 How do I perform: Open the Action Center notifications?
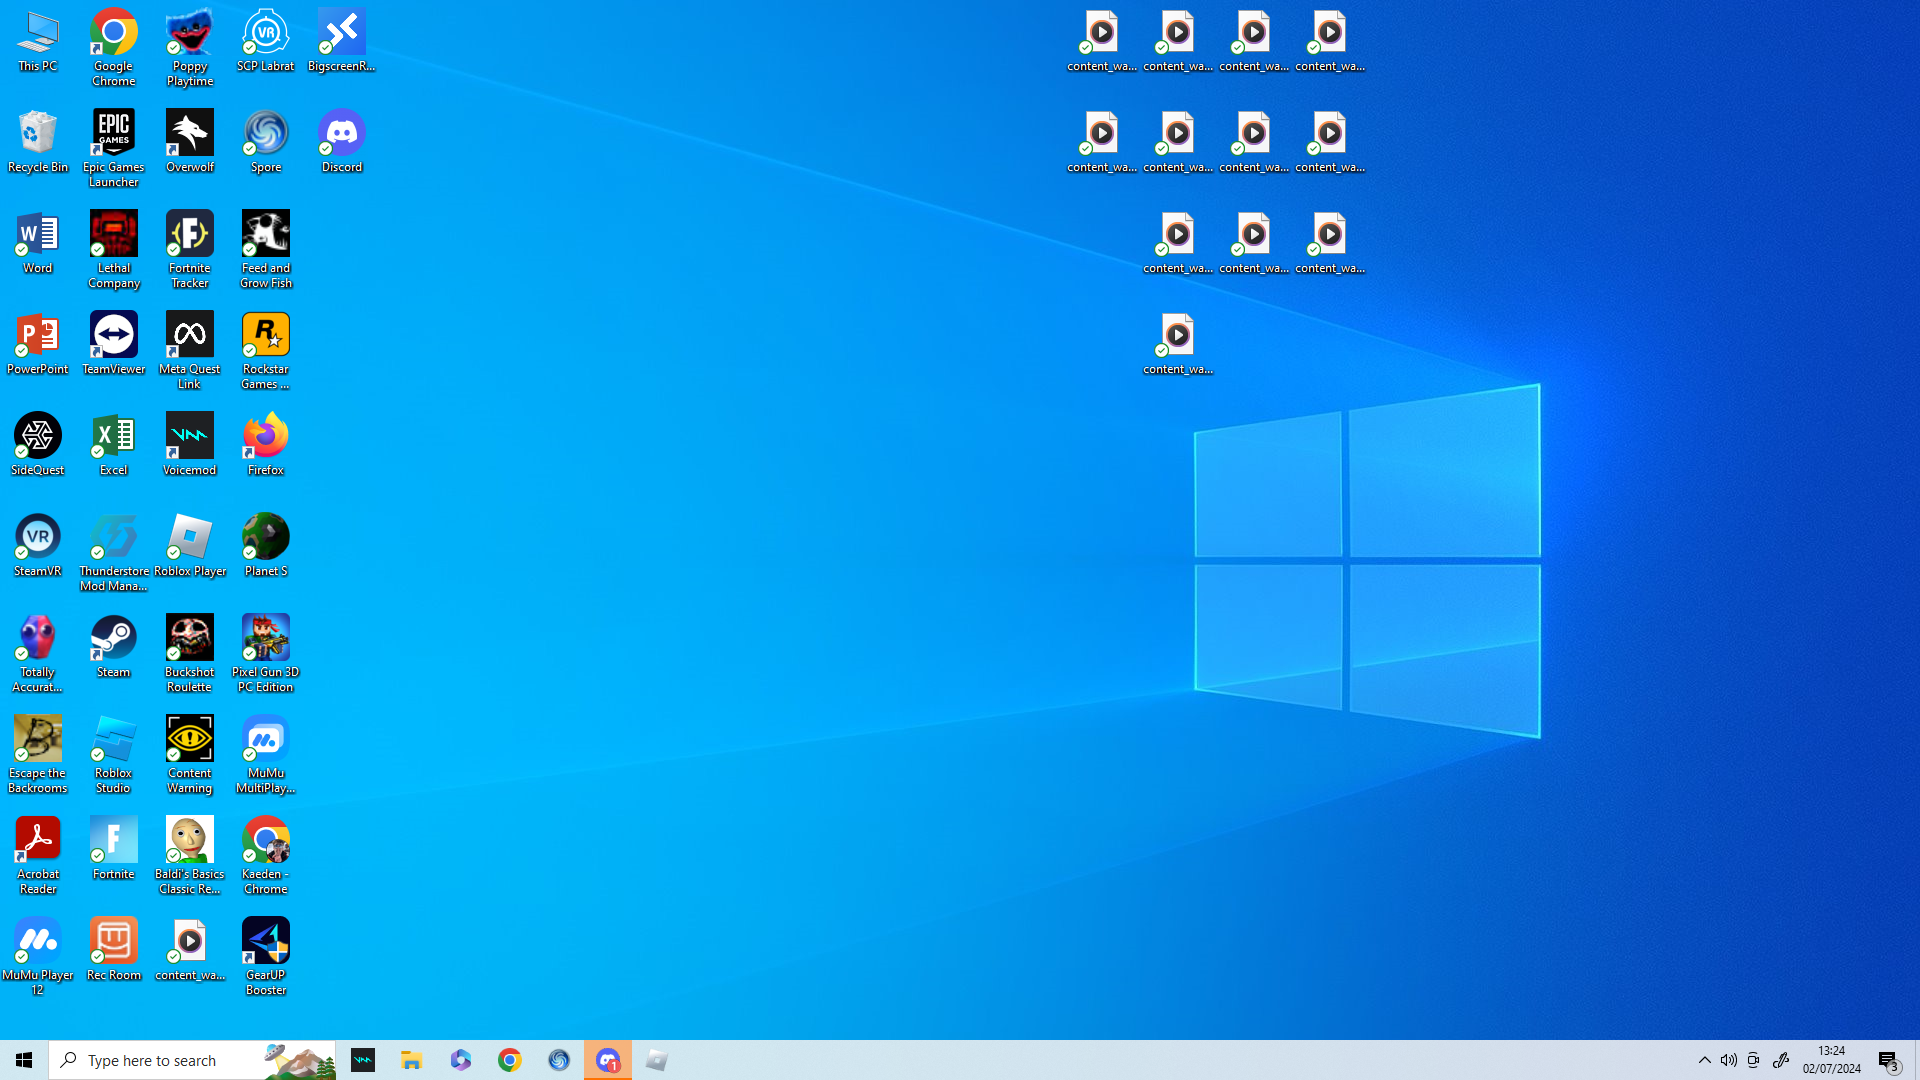pos(1889,1060)
